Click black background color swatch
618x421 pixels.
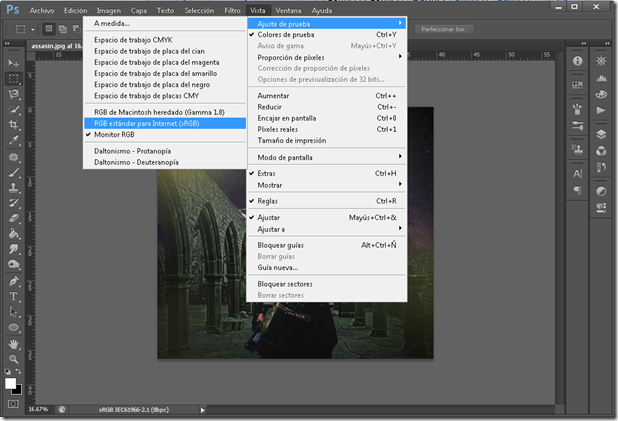(19, 391)
